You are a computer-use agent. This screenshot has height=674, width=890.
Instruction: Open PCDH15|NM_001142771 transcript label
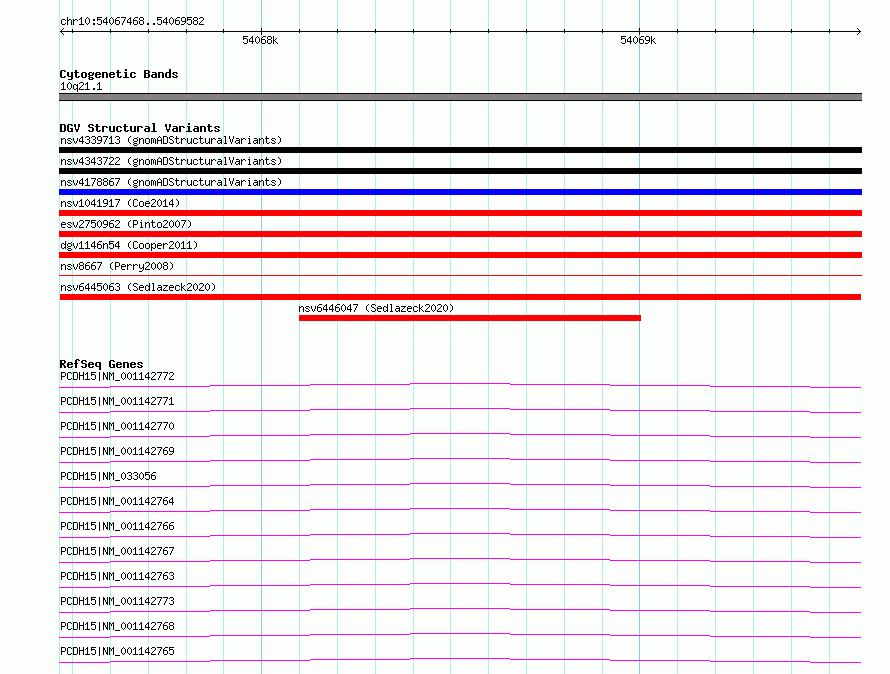click(x=117, y=401)
